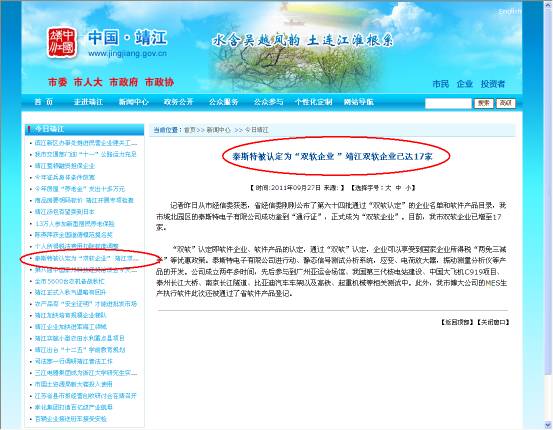Click the red 市委 link
This screenshot has height=430, width=553.
tap(57, 82)
